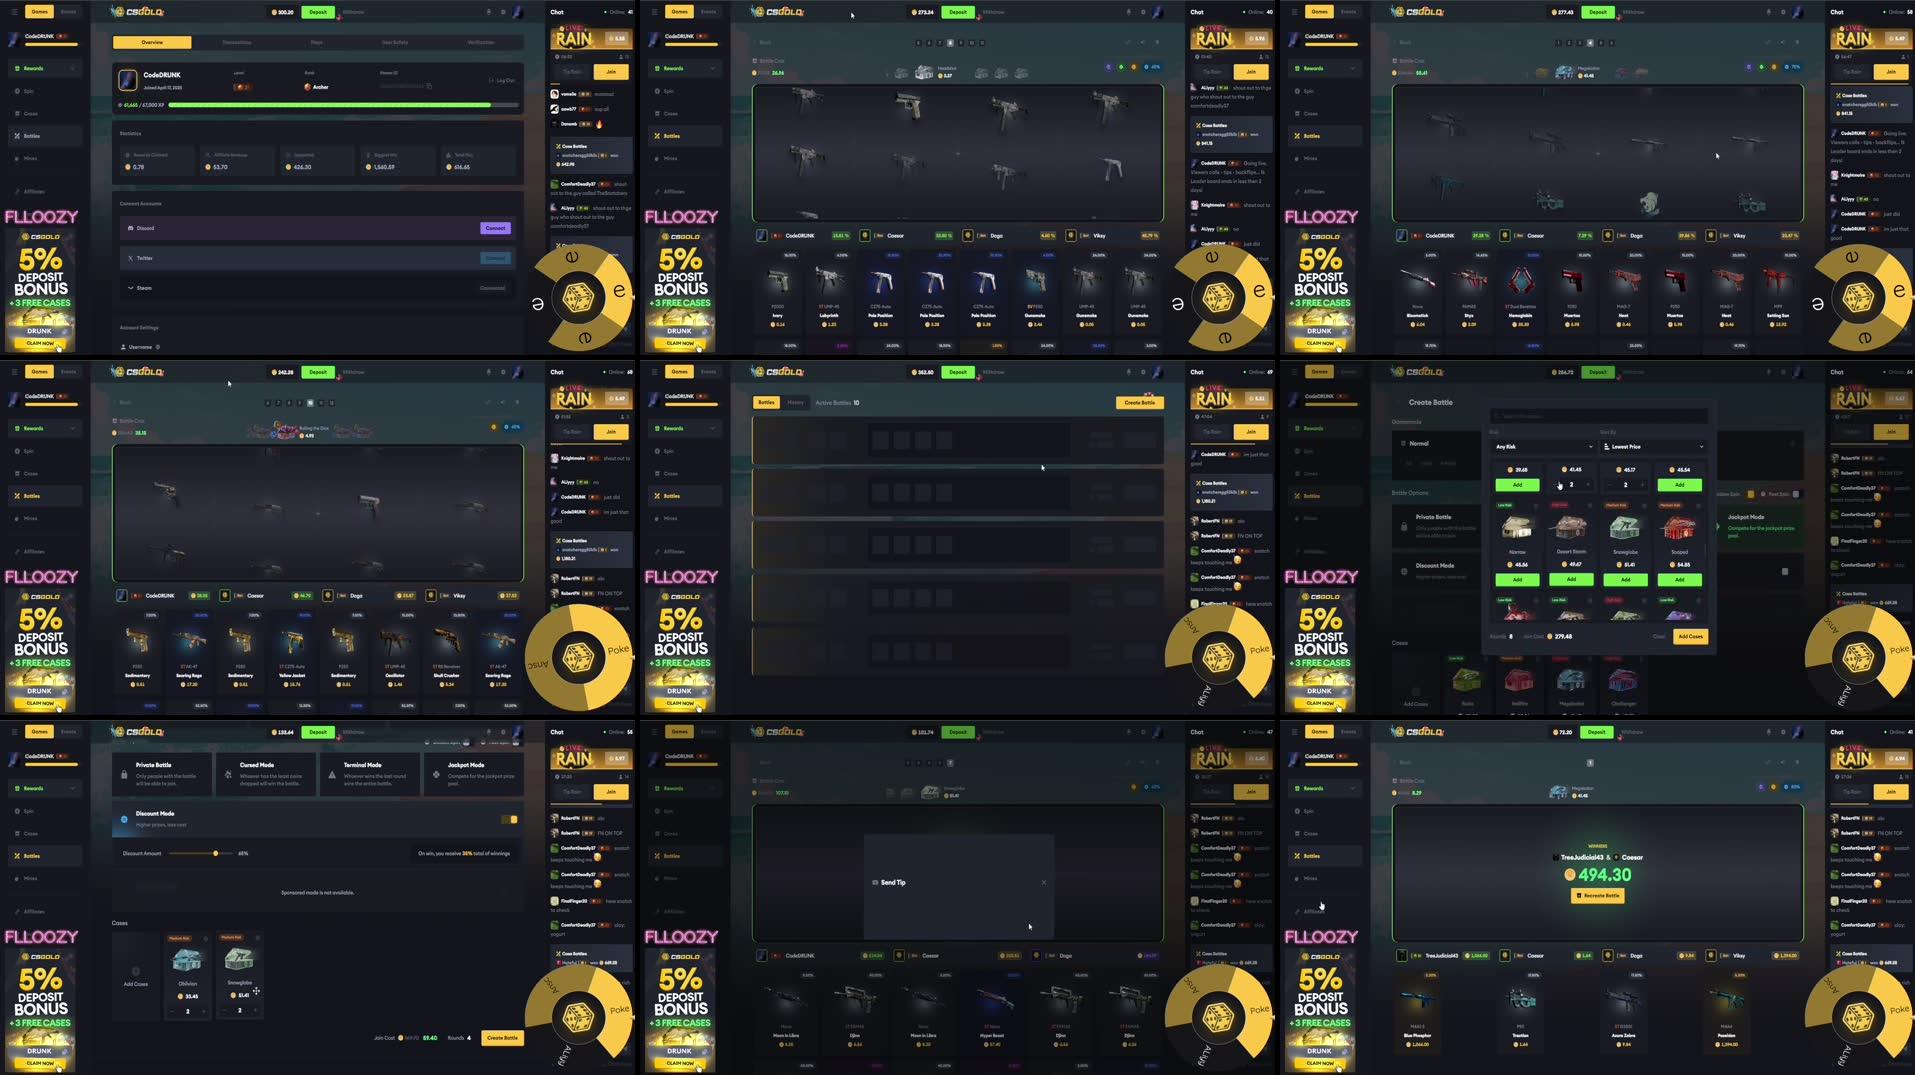
Task: Decrease the Snowglobe case quantity in the Cases row
Action: 224,1010
